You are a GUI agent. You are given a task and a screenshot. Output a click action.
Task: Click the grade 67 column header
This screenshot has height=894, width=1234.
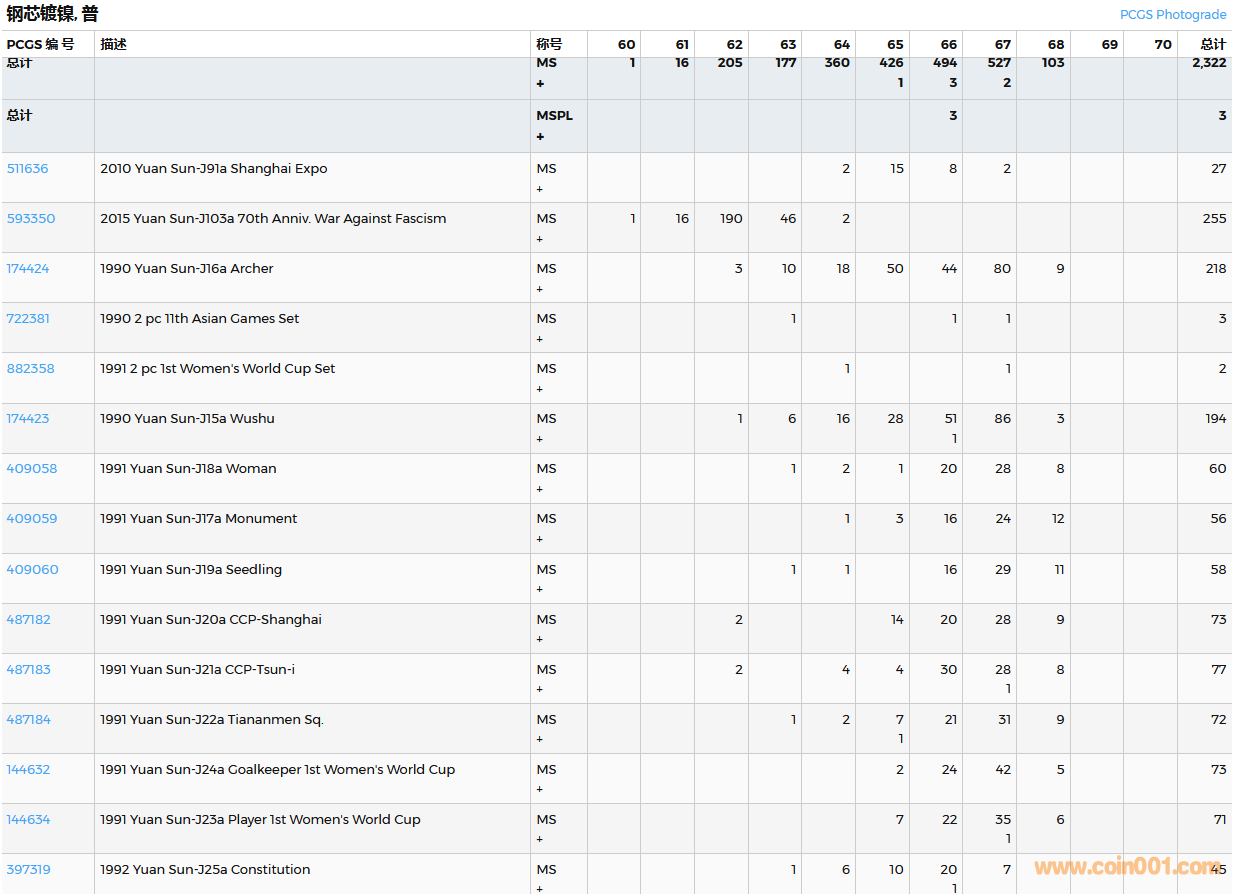coord(1002,44)
